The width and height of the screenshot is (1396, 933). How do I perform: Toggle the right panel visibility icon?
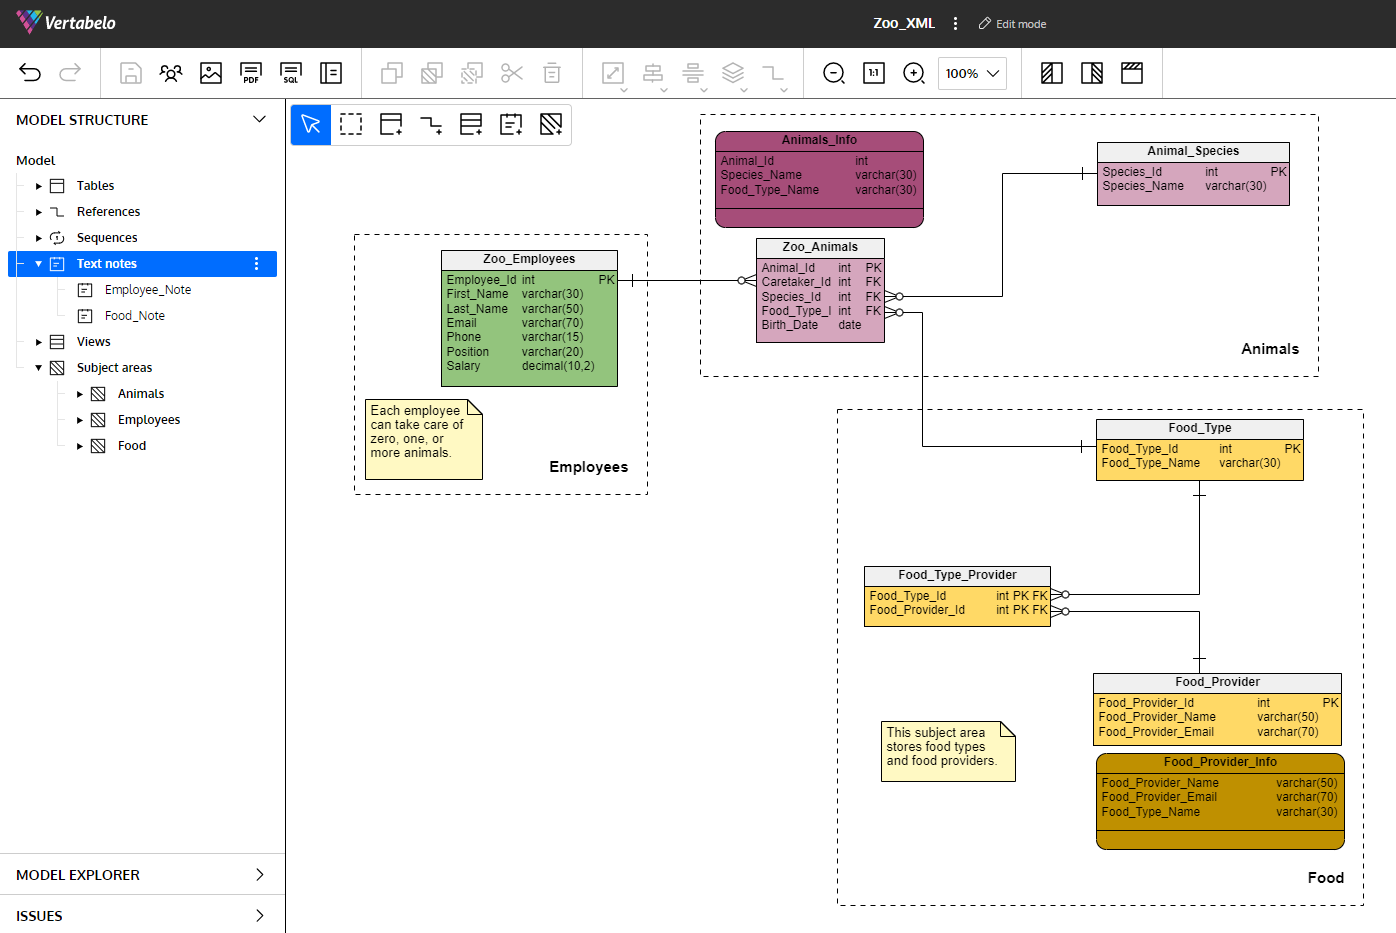tap(1092, 73)
